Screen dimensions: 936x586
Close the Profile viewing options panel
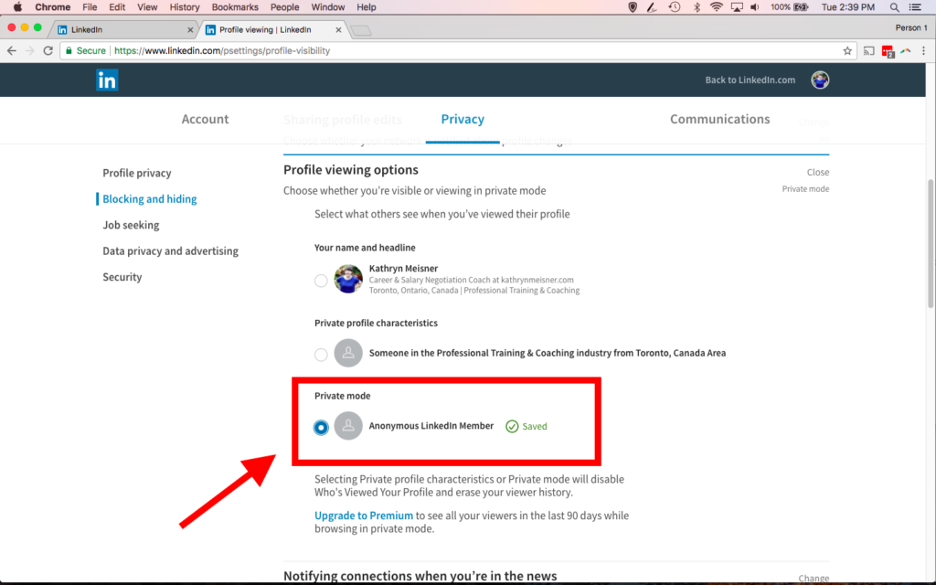coord(818,172)
